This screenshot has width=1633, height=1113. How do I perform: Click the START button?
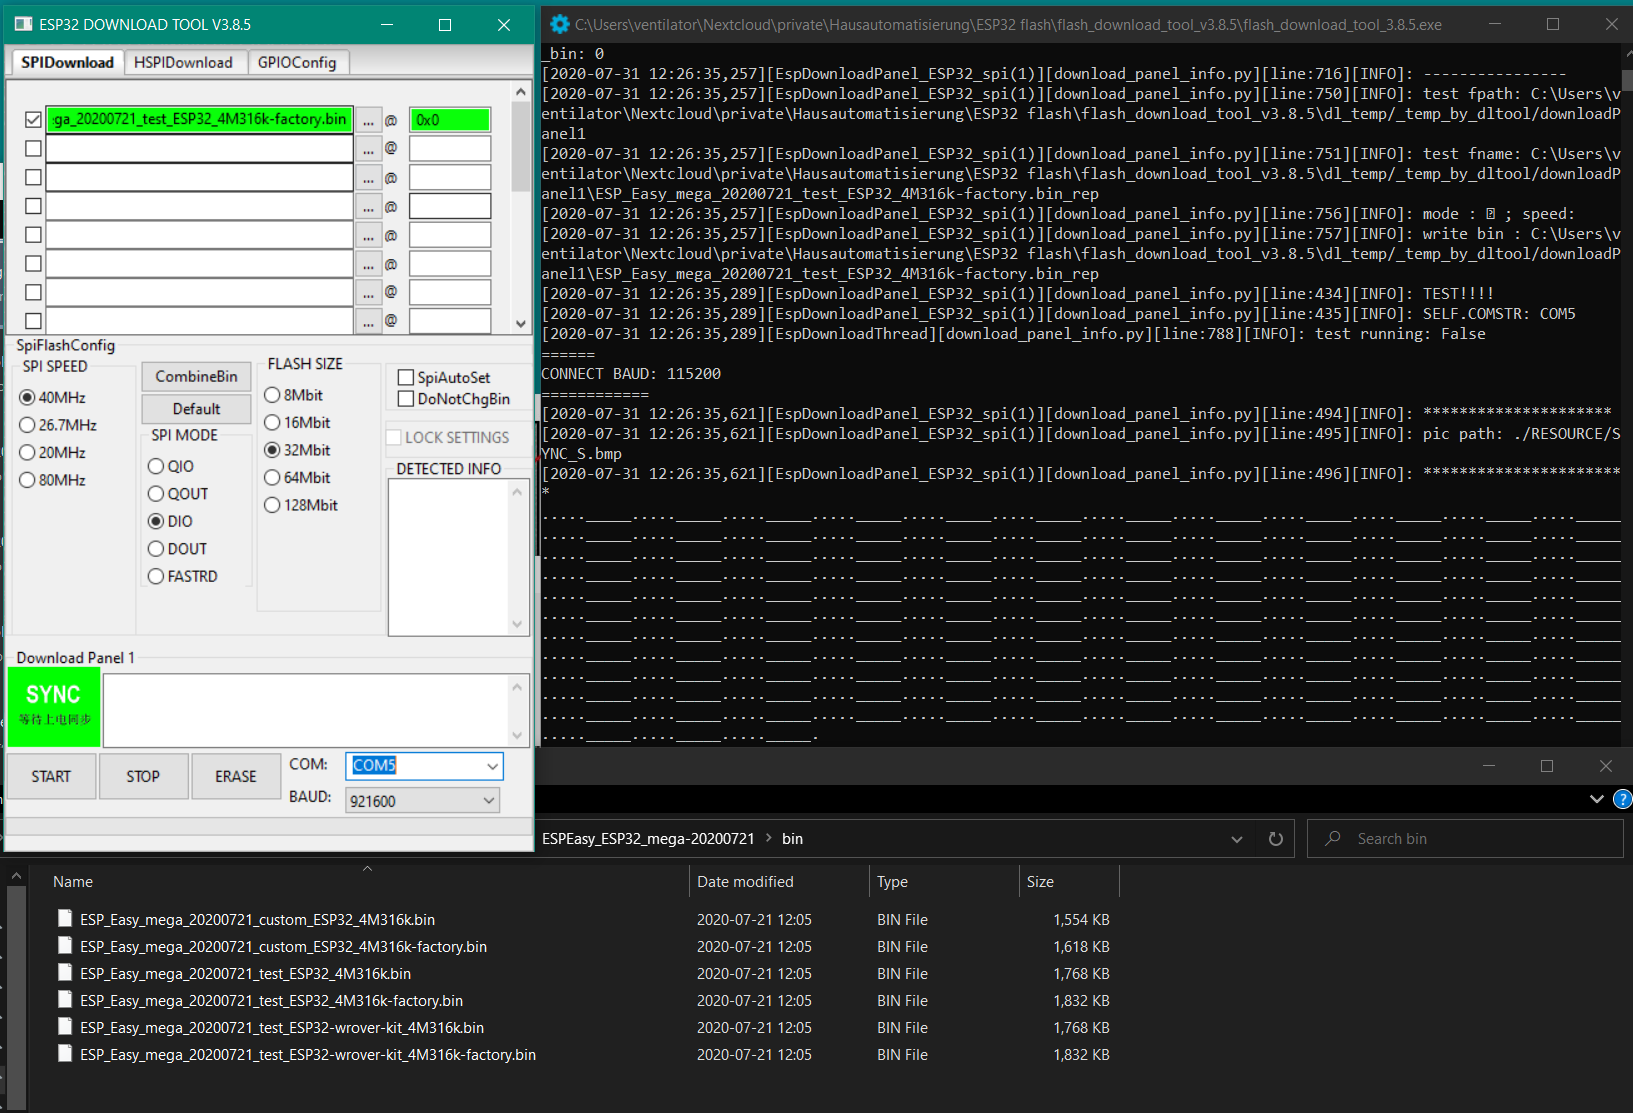51,776
